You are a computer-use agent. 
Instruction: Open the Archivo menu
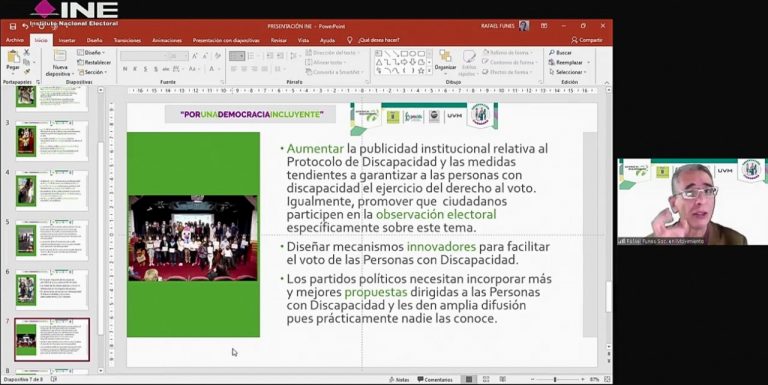pyautogui.click(x=15, y=40)
